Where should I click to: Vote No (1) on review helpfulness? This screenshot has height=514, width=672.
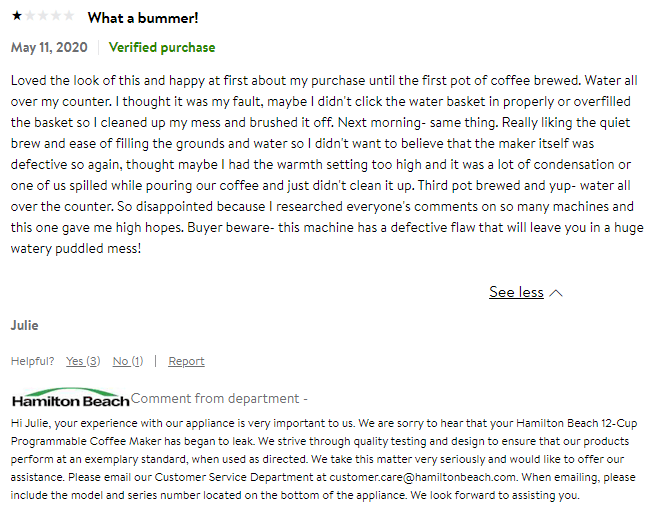pyautogui.click(x=127, y=361)
